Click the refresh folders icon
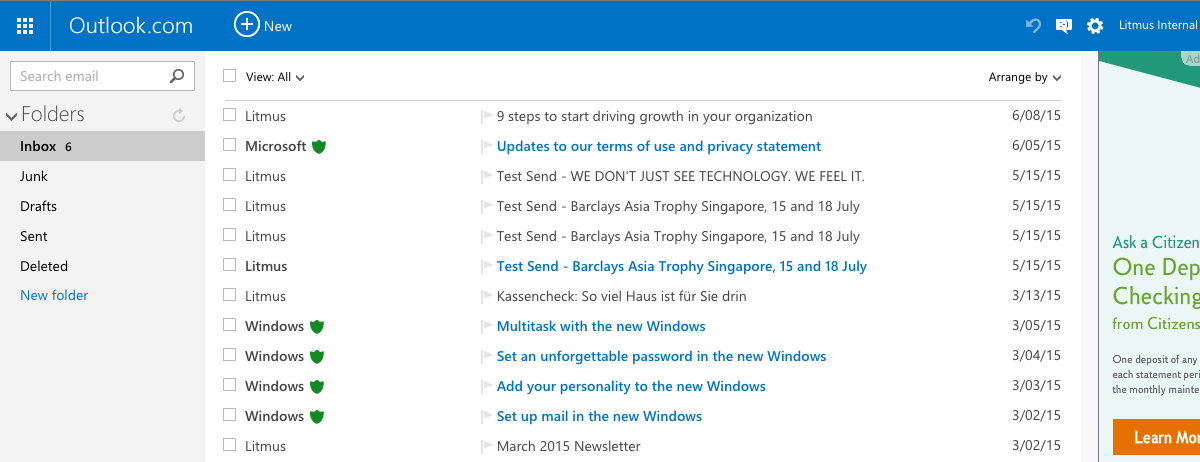Screen dimensions: 1200x462 click(x=179, y=116)
